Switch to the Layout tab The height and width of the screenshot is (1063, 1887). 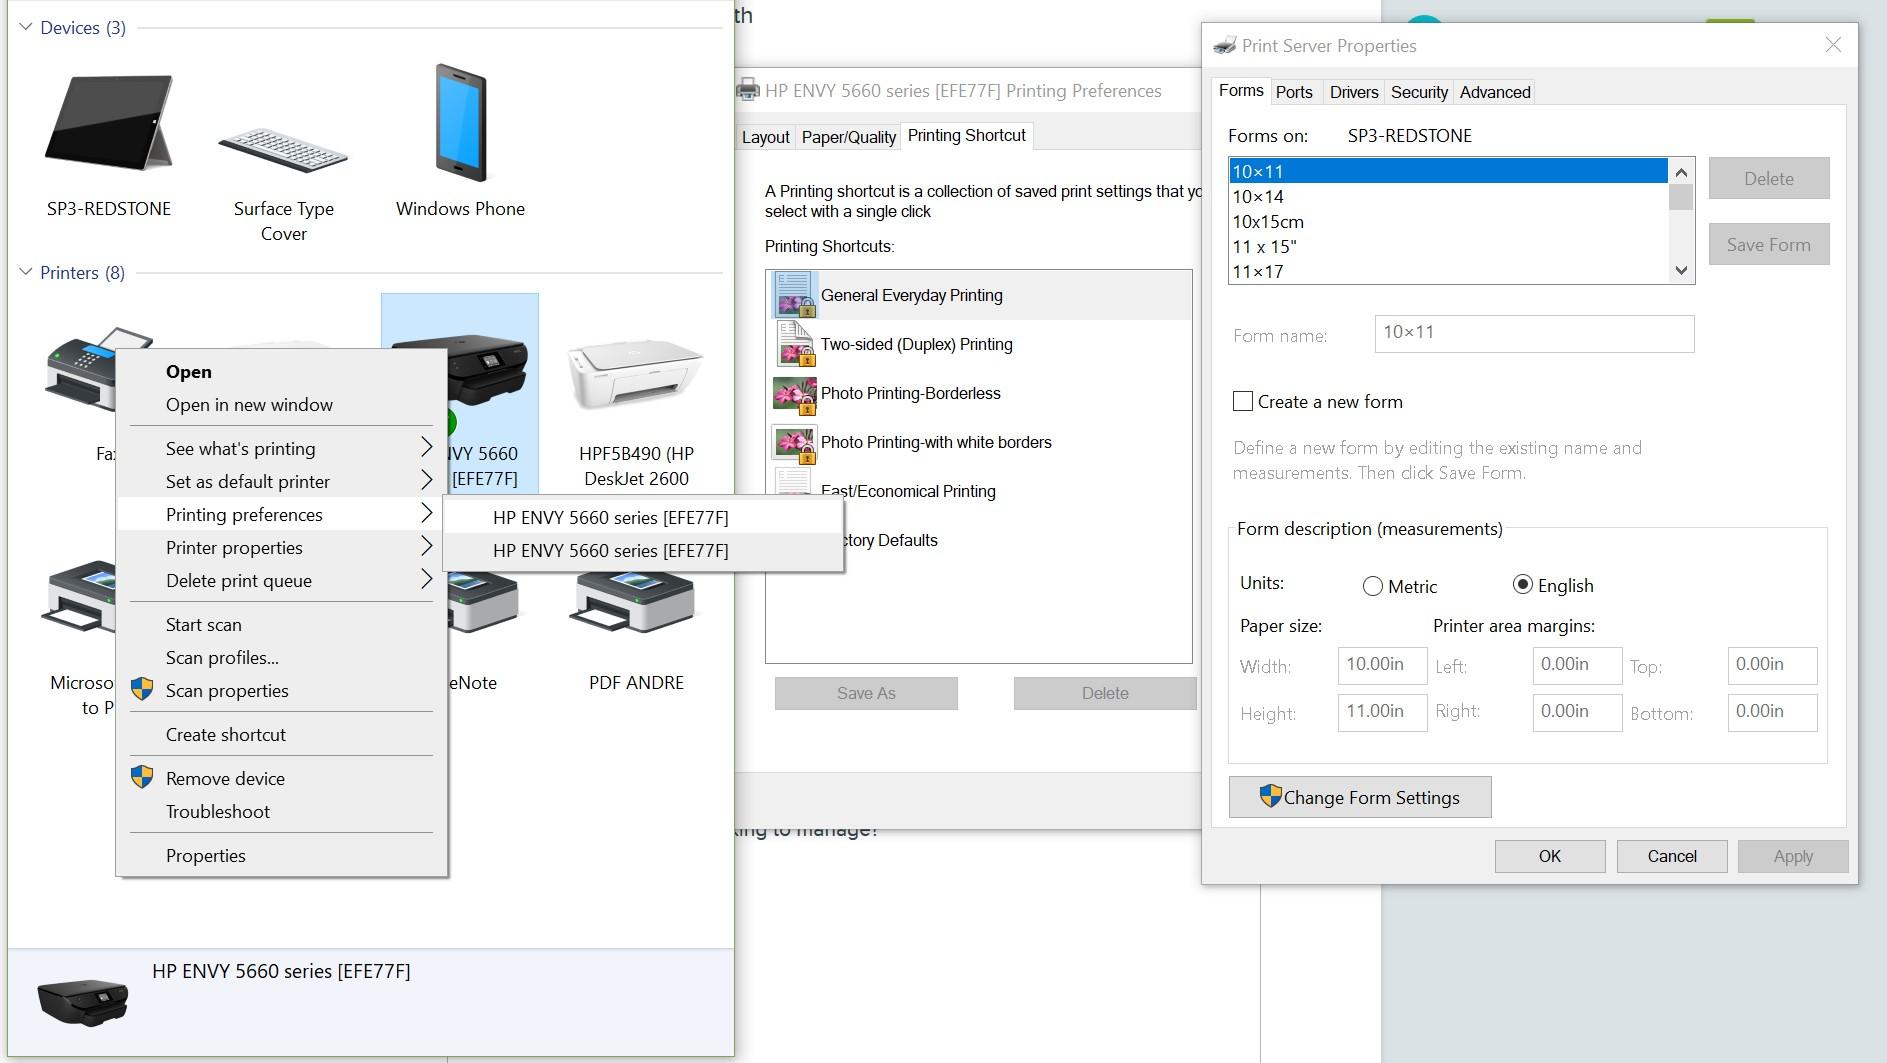click(x=765, y=137)
